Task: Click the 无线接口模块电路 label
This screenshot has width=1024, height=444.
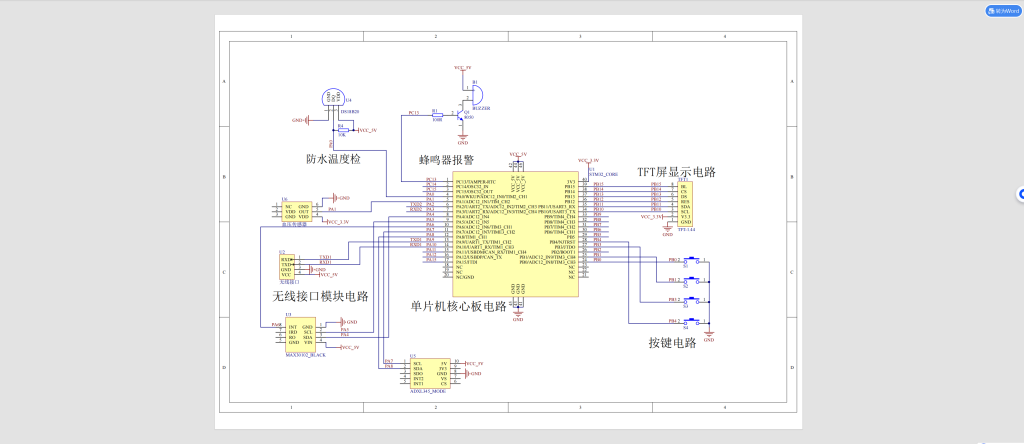Action: (320, 297)
